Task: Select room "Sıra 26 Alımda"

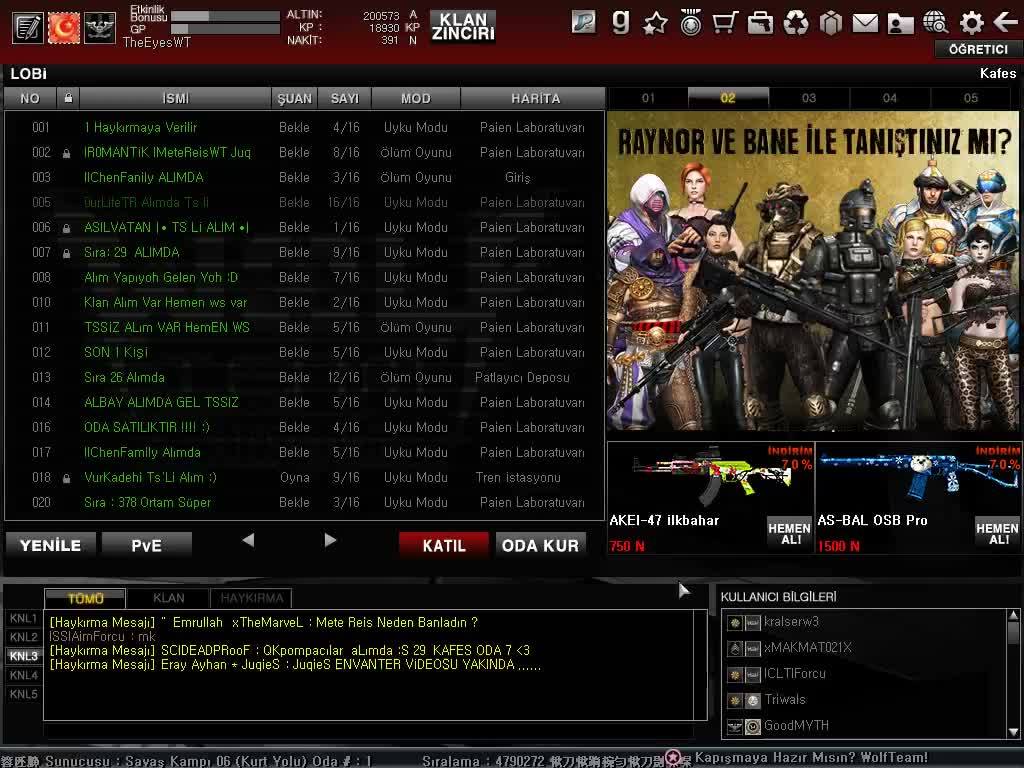Action: pos(304,377)
